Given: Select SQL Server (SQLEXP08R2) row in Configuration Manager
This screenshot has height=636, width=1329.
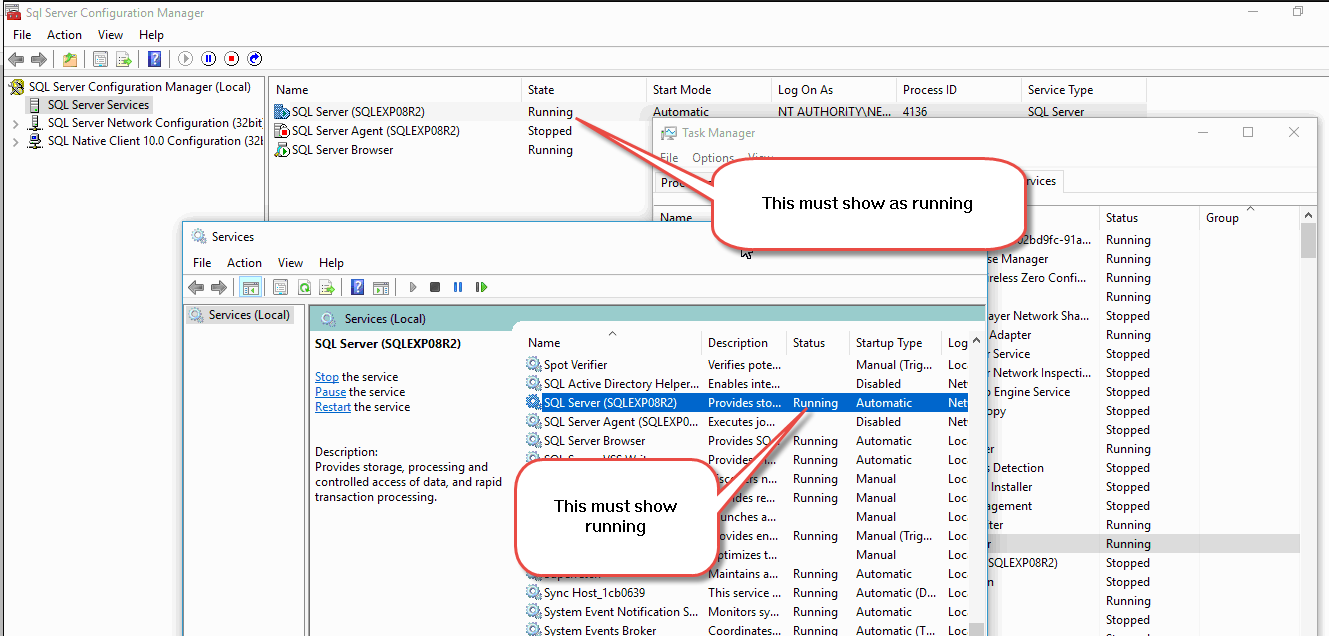Looking at the screenshot, I should pyautogui.click(x=708, y=112).
